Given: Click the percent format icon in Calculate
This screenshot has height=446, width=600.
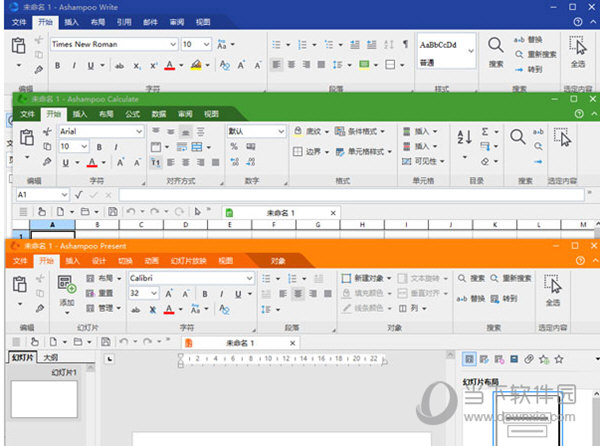Looking at the screenshot, I should (x=234, y=146).
